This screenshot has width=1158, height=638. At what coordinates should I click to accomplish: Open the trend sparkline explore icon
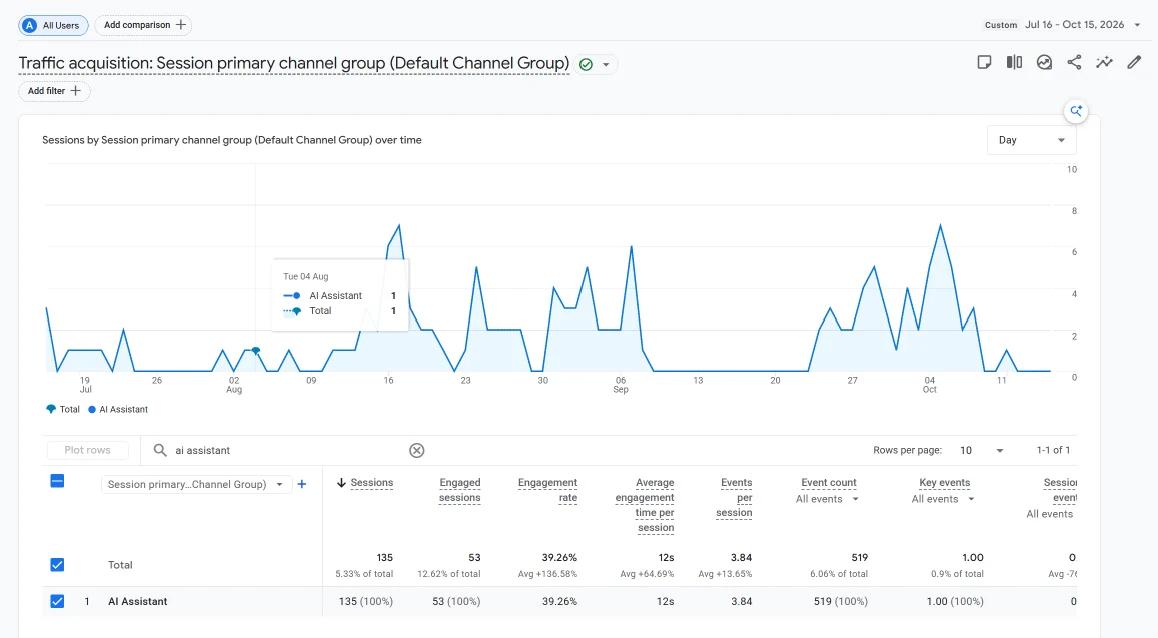(1104, 62)
